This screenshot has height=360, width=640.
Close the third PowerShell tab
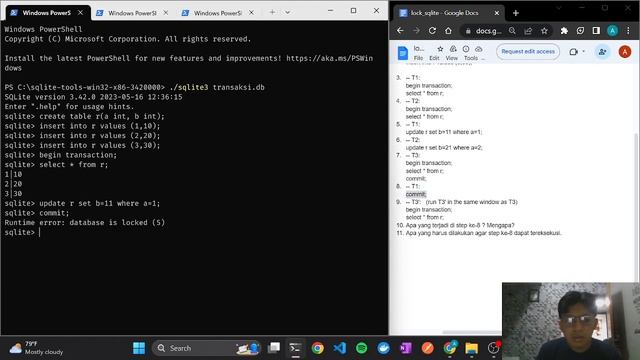[251, 13]
